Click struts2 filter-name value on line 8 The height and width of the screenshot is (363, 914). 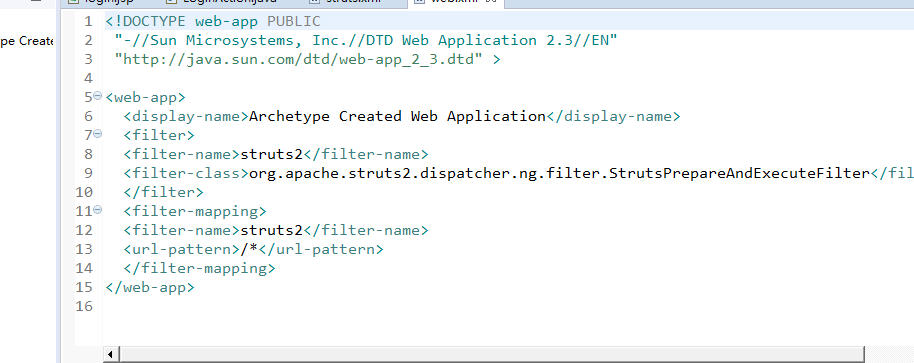coord(272,154)
